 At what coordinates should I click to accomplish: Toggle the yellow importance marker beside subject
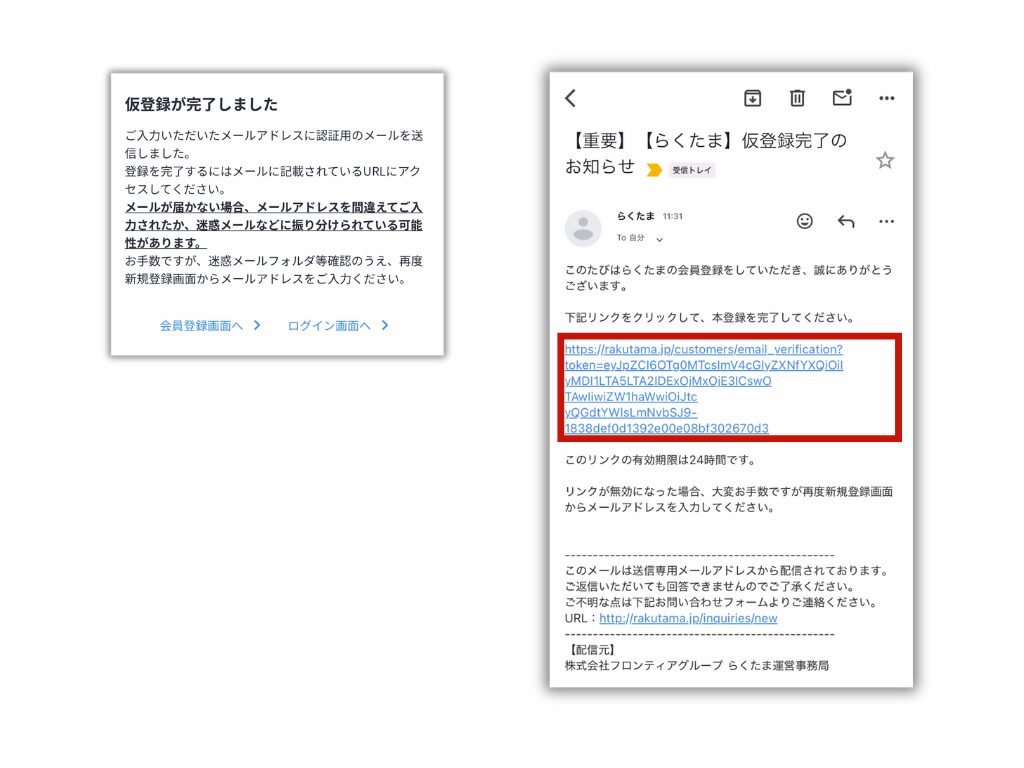[654, 170]
